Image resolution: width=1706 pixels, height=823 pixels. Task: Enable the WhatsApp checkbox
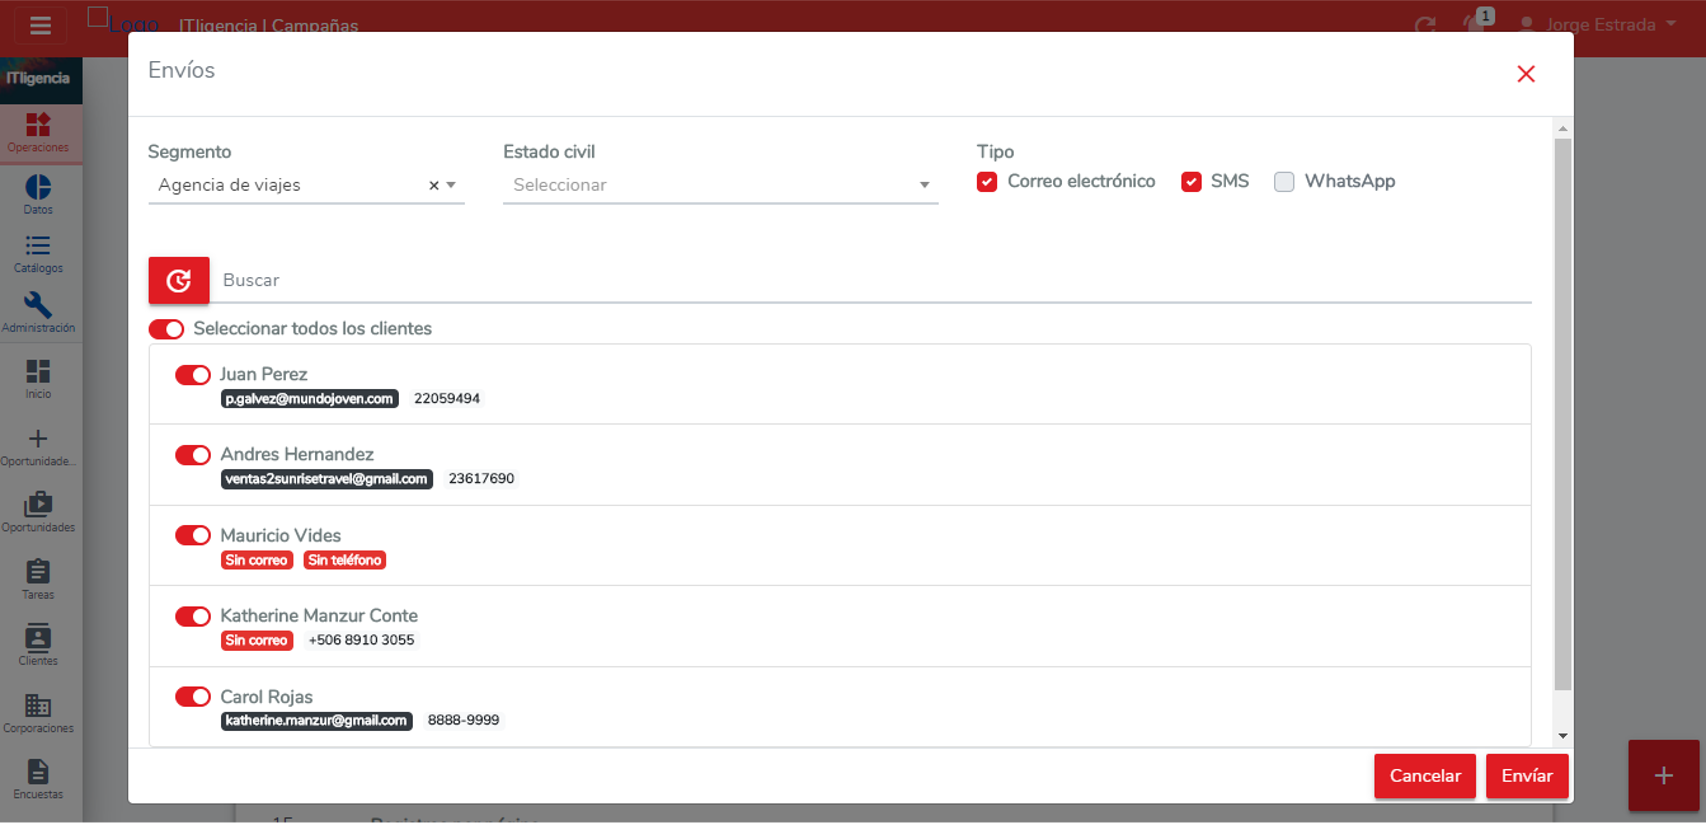tap(1284, 182)
